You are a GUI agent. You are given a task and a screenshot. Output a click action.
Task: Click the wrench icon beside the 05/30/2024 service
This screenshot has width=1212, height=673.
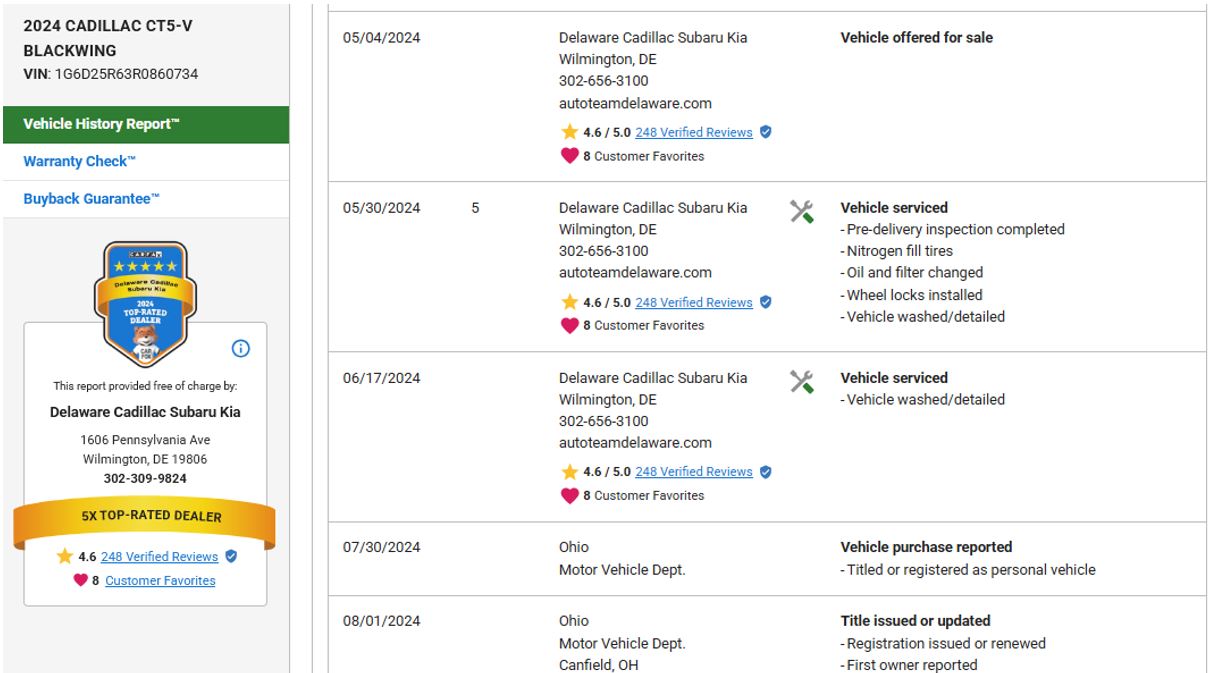(801, 211)
